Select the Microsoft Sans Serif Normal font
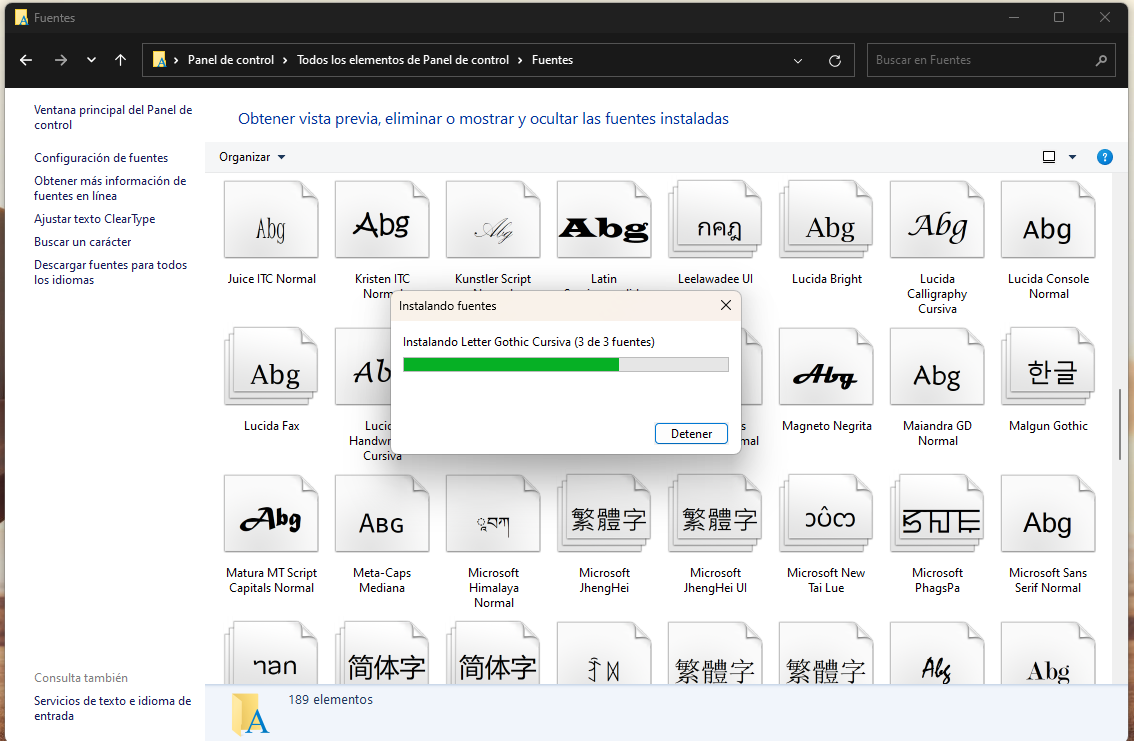Screen dimensions: 1134x741 [1048, 513]
